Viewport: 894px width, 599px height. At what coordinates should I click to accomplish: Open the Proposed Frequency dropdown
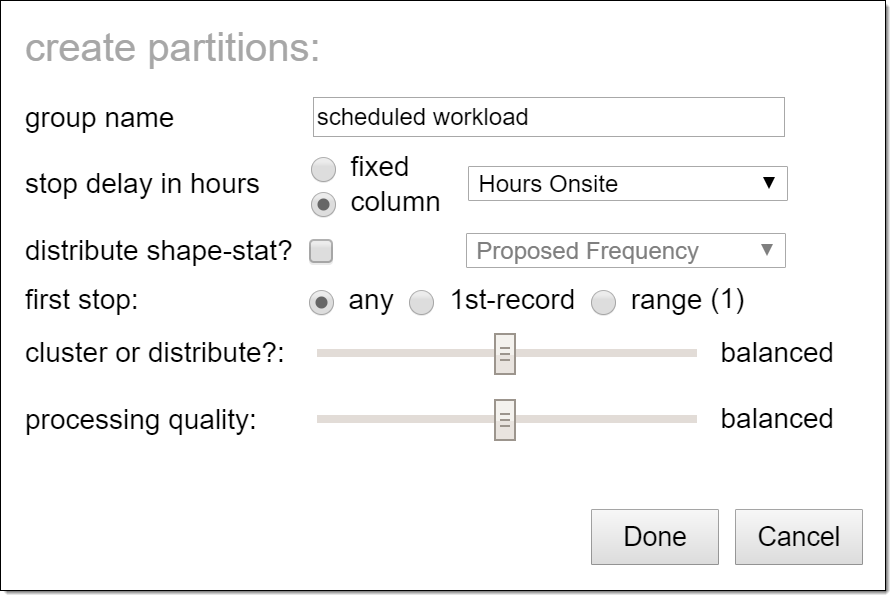click(626, 251)
